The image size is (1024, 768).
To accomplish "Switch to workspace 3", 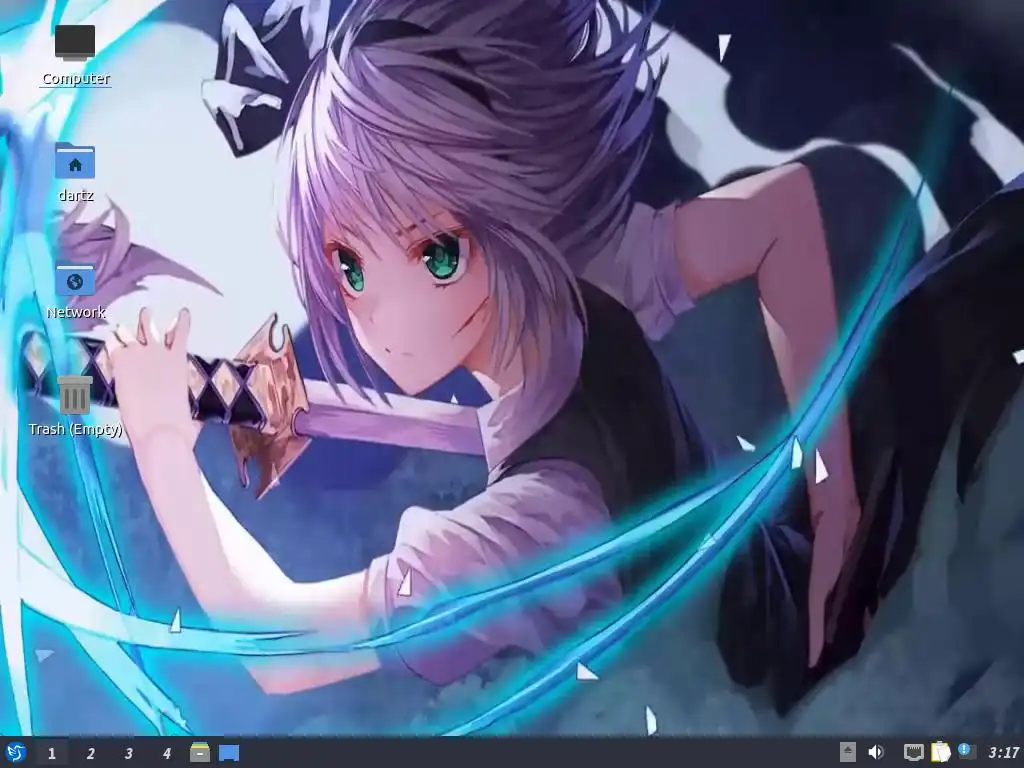I will pyautogui.click(x=128, y=754).
